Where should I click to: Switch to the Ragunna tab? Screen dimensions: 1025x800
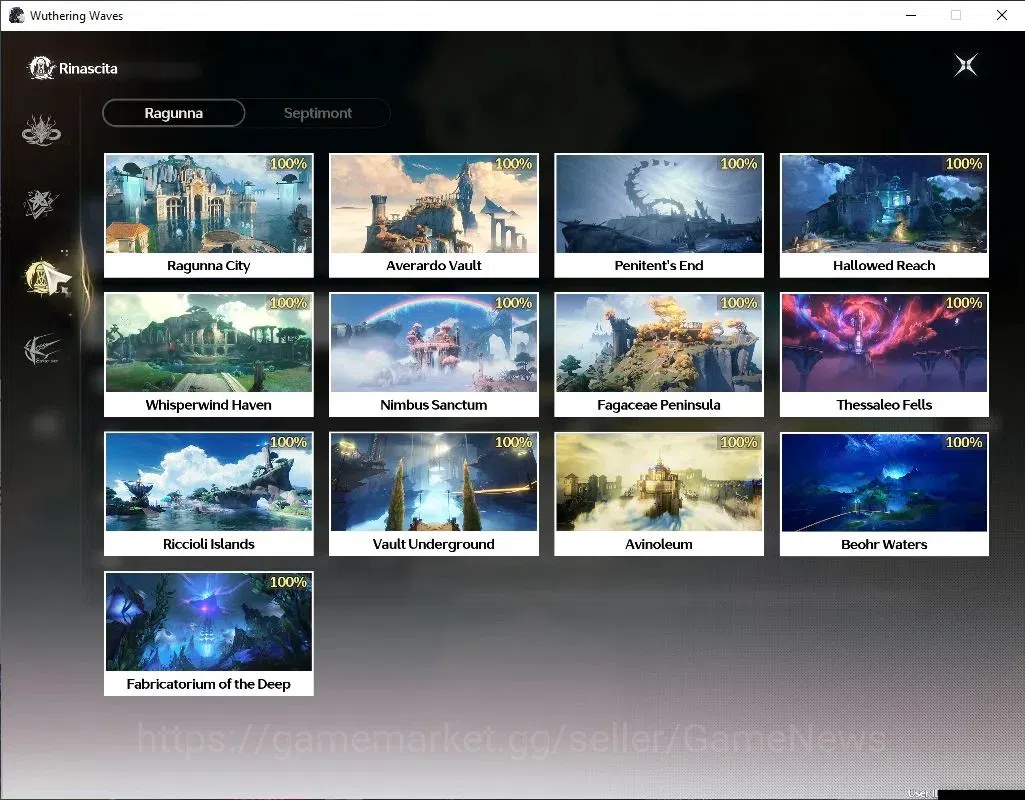coord(174,113)
